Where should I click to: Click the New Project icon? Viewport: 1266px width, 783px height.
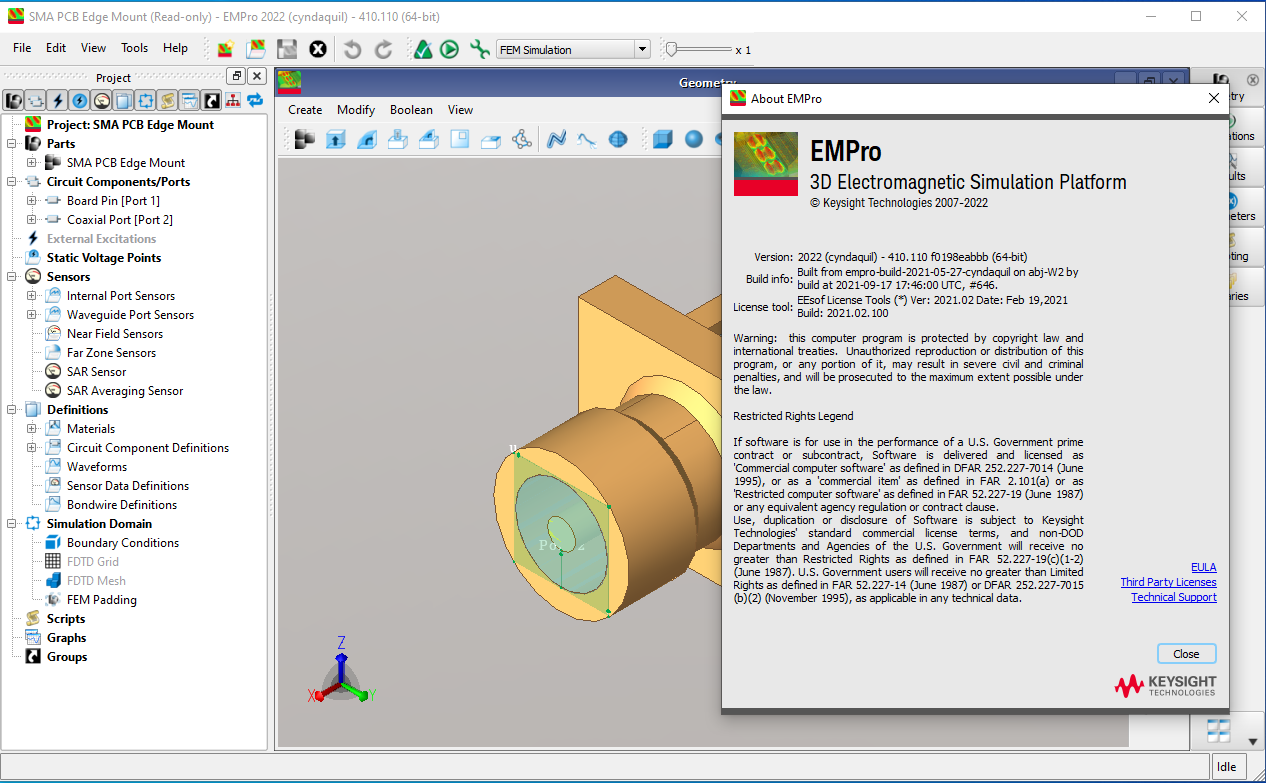click(226, 49)
